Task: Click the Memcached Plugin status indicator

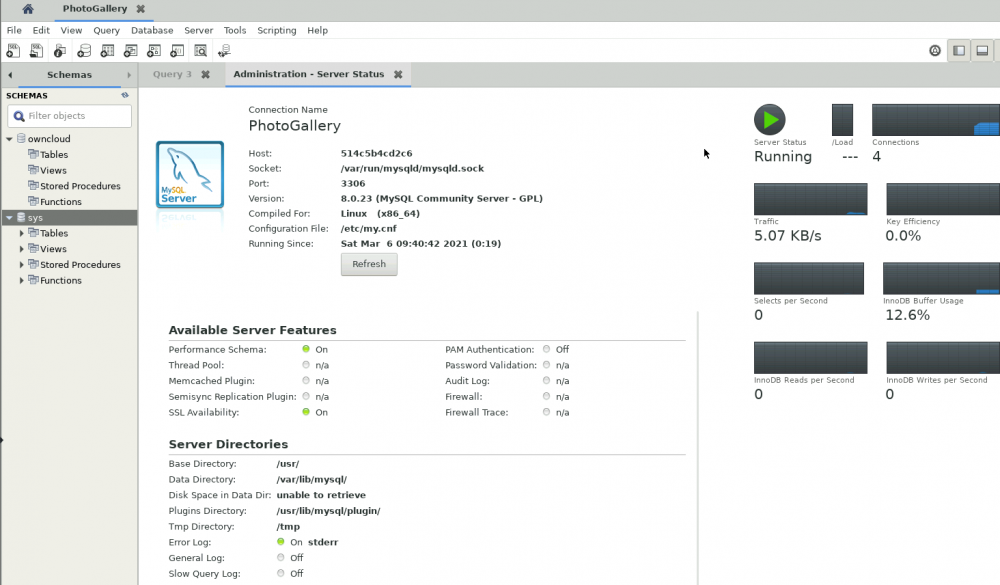Action: pyautogui.click(x=306, y=380)
